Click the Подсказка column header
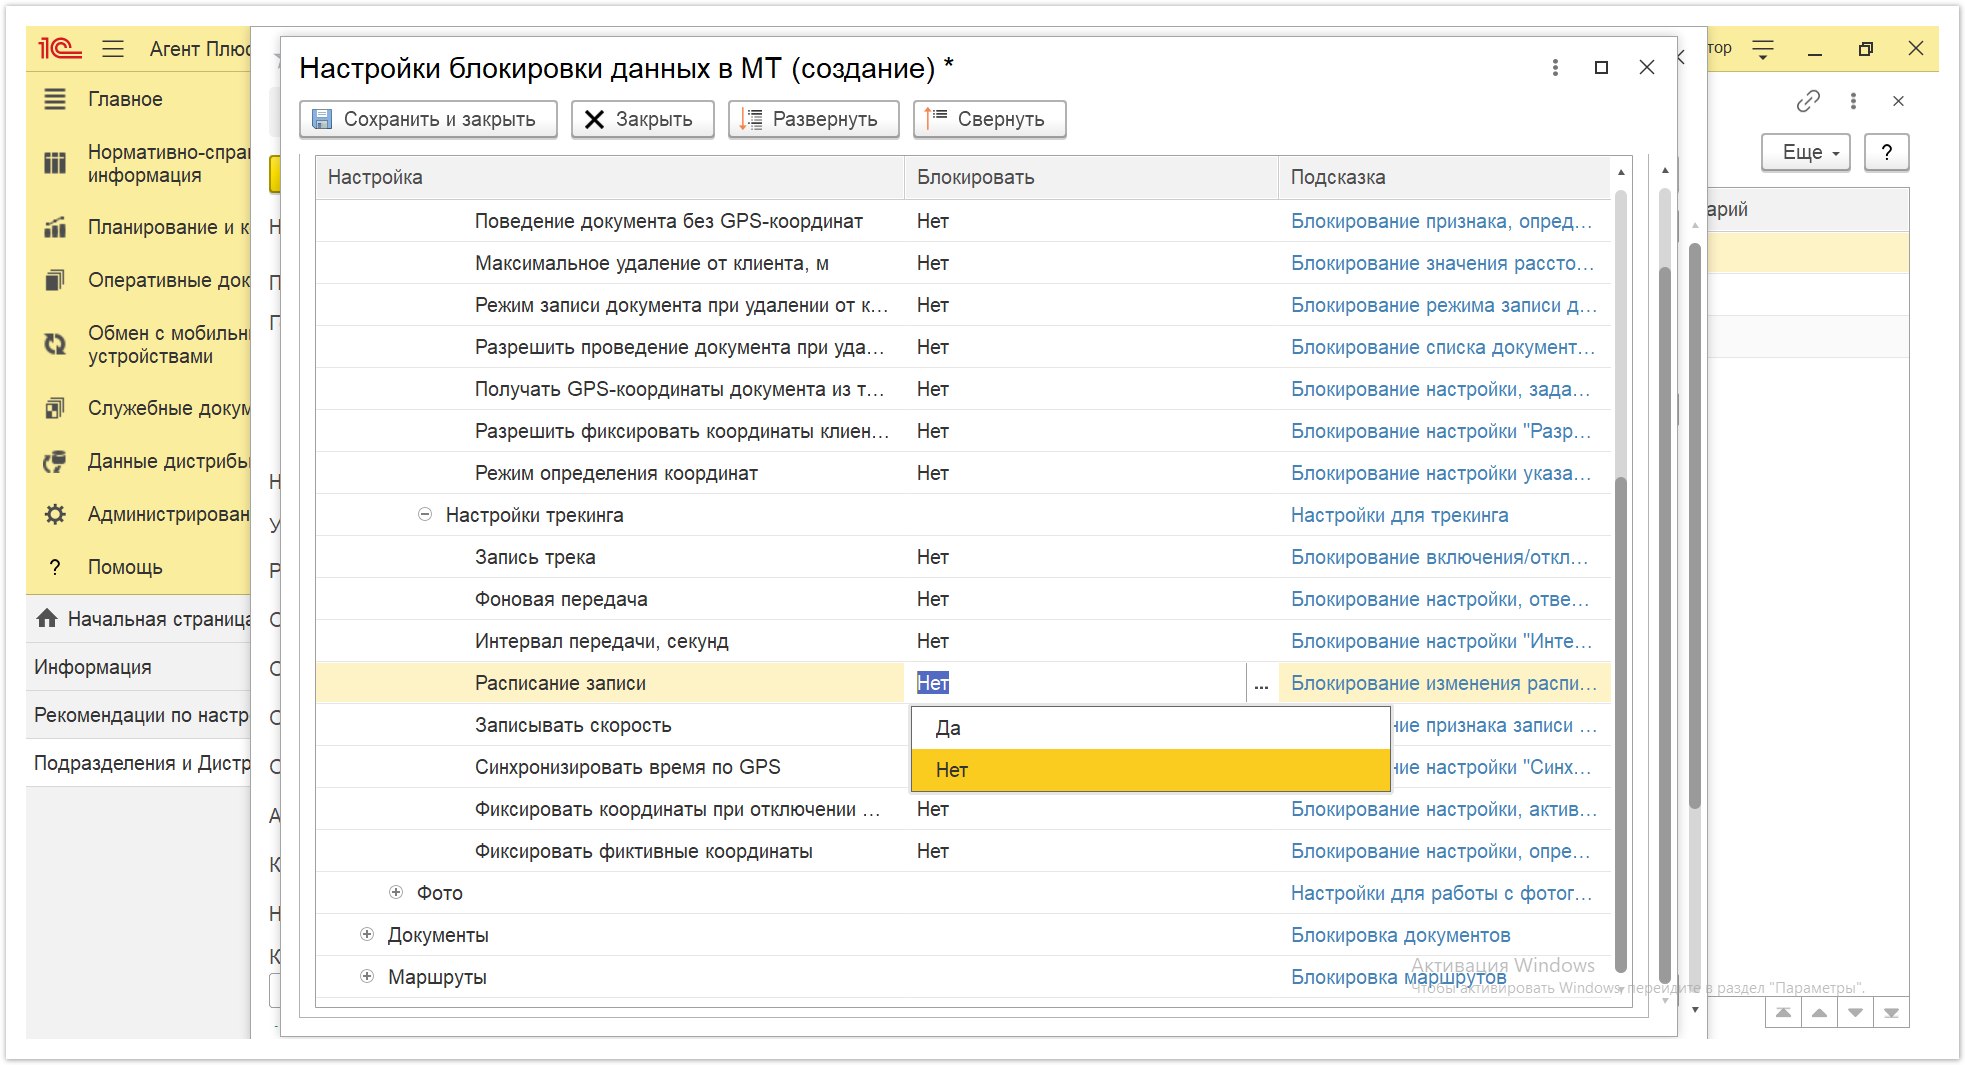 pyautogui.click(x=1444, y=177)
